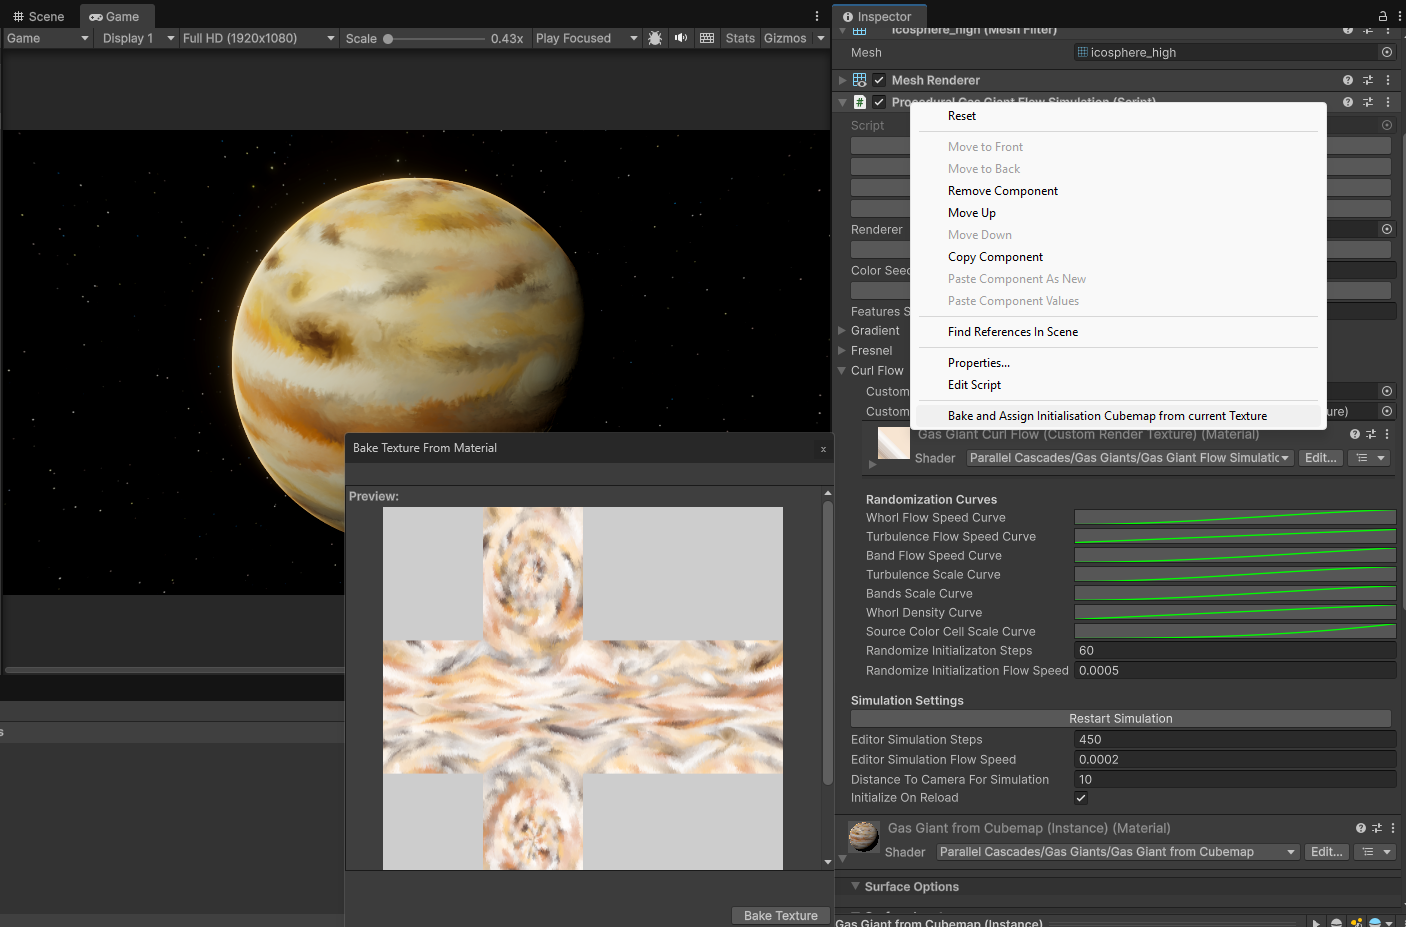Enable the Mesh Renderer component checkbox
The height and width of the screenshot is (927, 1406).
pyautogui.click(x=879, y=80)
